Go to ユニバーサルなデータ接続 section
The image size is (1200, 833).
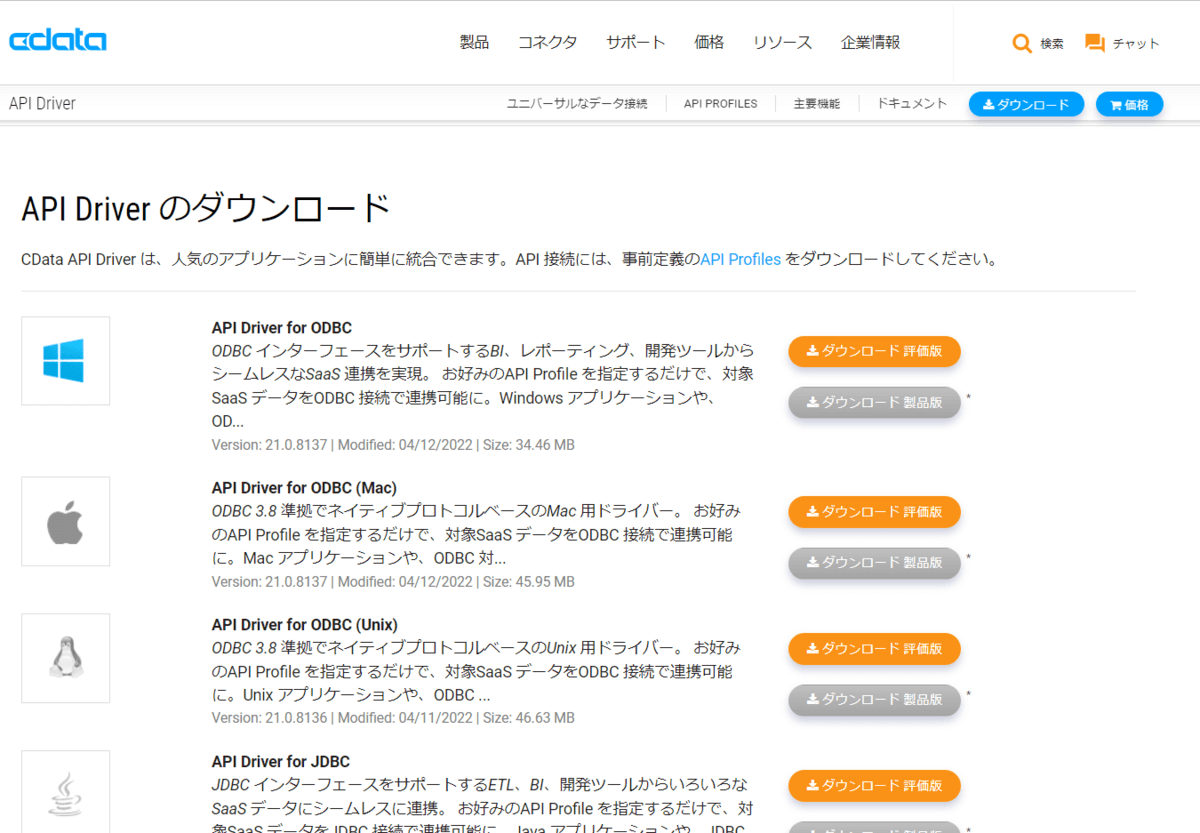pos(577,104)
